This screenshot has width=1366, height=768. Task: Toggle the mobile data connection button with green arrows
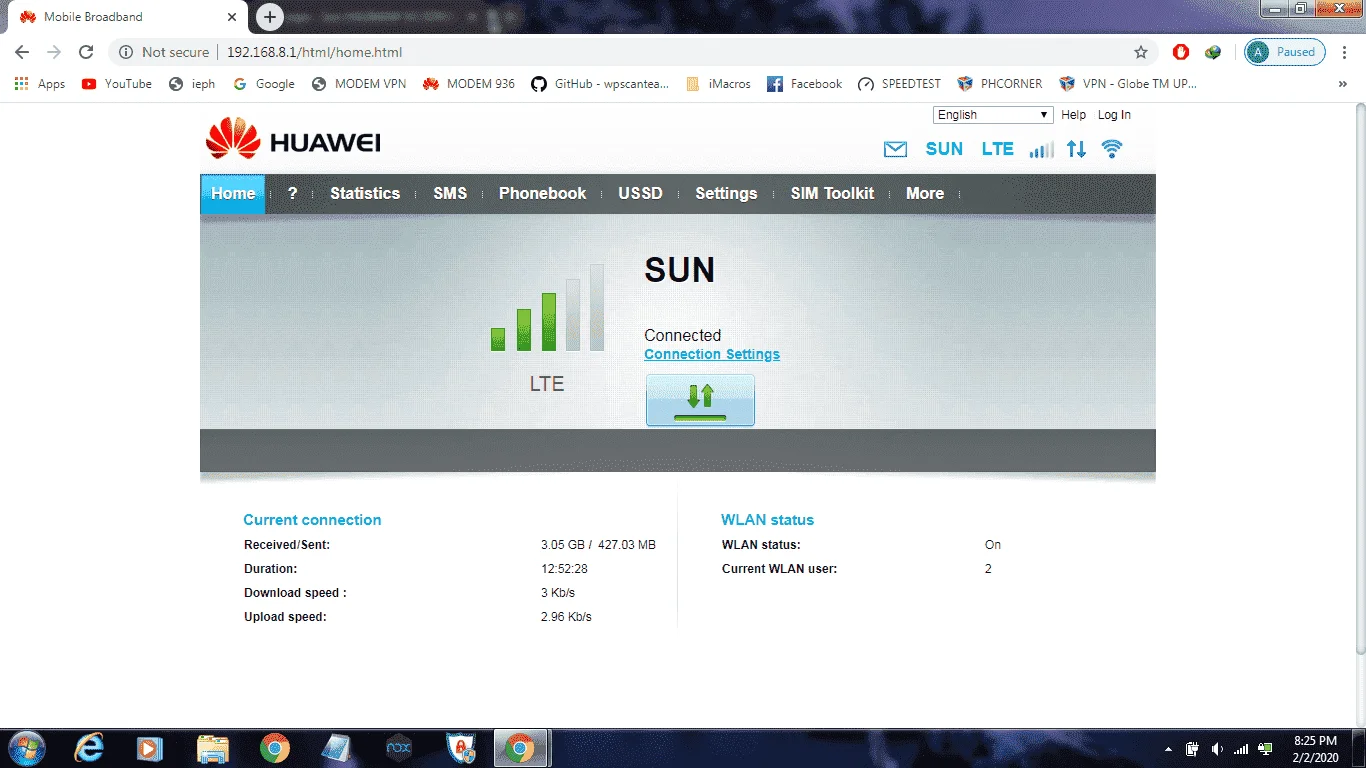click(x=700, y=400)
